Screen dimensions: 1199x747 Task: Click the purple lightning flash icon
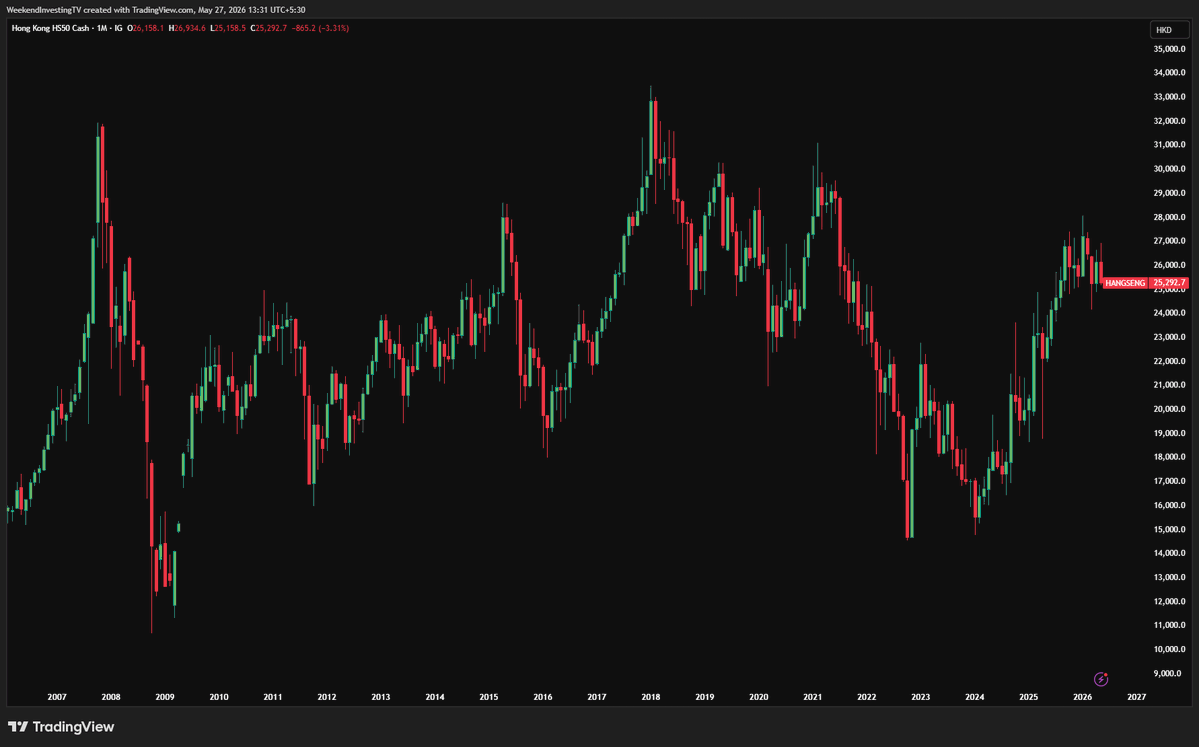click(1100, 679)
